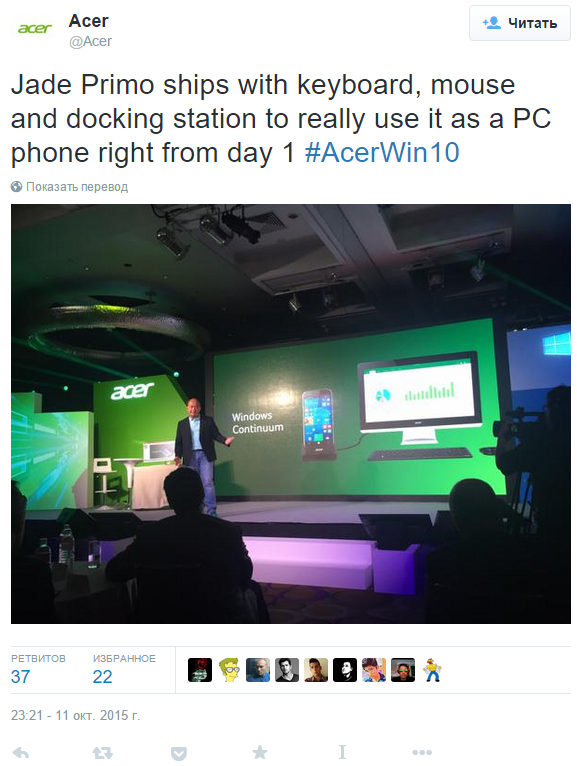The width and height of the screenshot is (577, 766).
Task: Favorite the tweet with star icon
Action: pyautogui.click(x=260, y=752)
